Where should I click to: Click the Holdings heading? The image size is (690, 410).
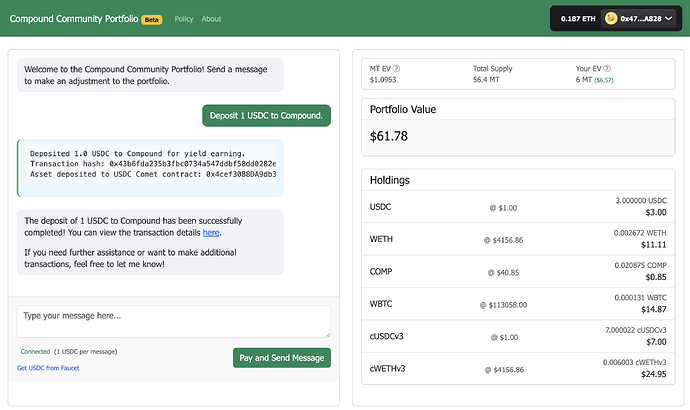[x=389, y=180]
